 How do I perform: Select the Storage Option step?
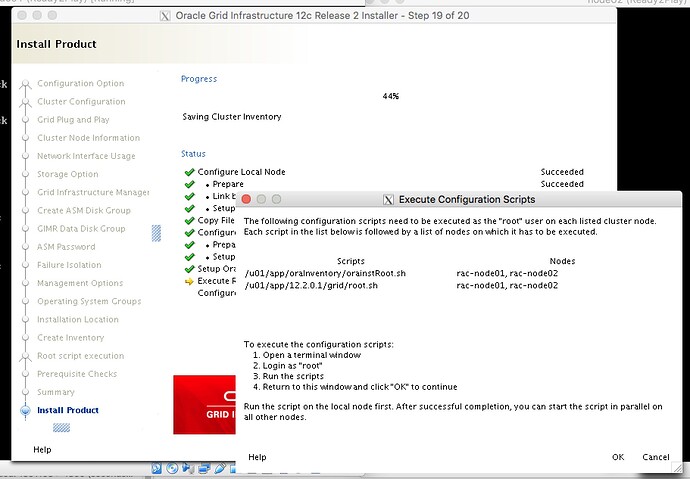coord(68,174)
